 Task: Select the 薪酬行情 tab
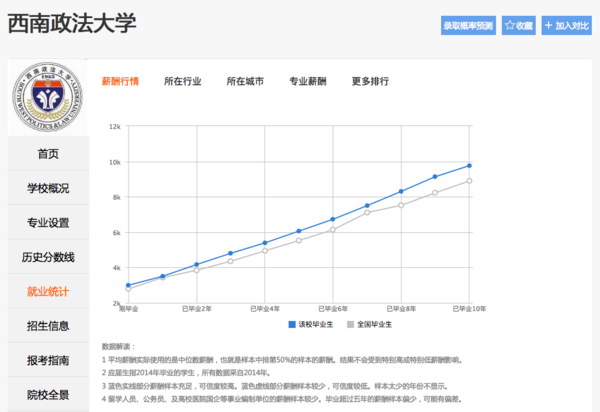(121, 81)
